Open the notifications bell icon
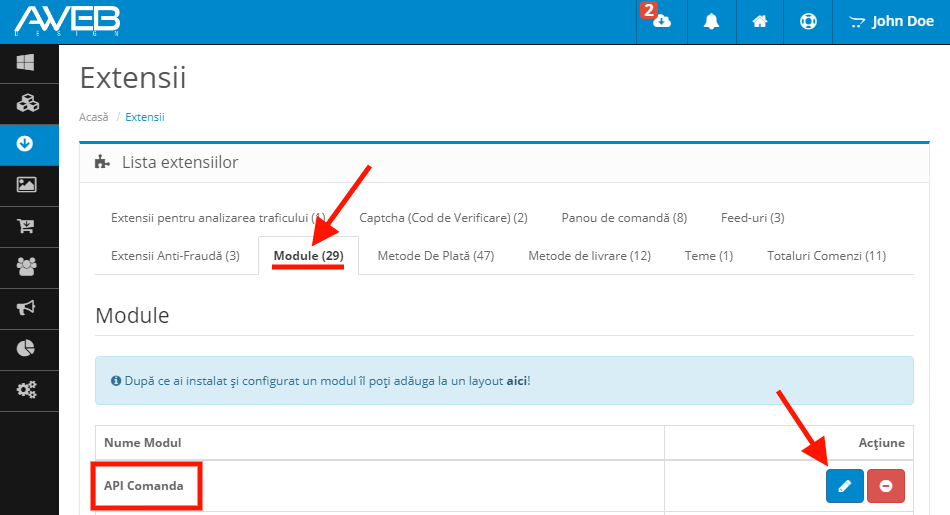Screen dimensions: 950x515 pyautogui.click(x=711, y=21)
